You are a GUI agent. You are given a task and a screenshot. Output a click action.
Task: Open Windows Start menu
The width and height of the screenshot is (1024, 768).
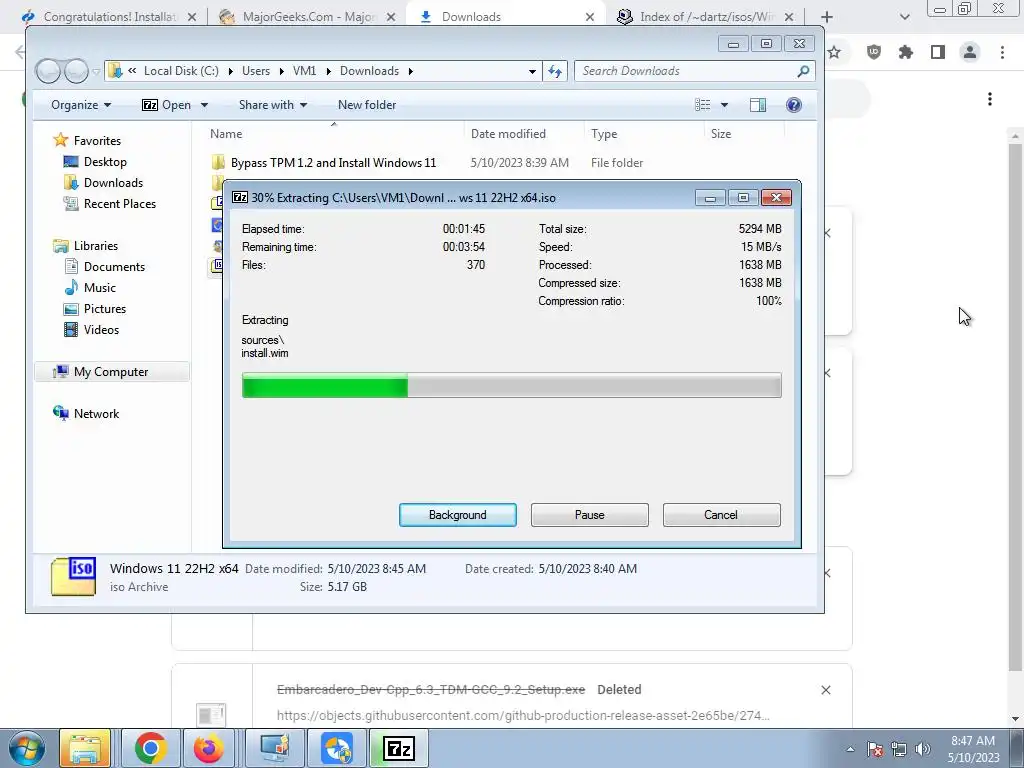tap(26, 748)
